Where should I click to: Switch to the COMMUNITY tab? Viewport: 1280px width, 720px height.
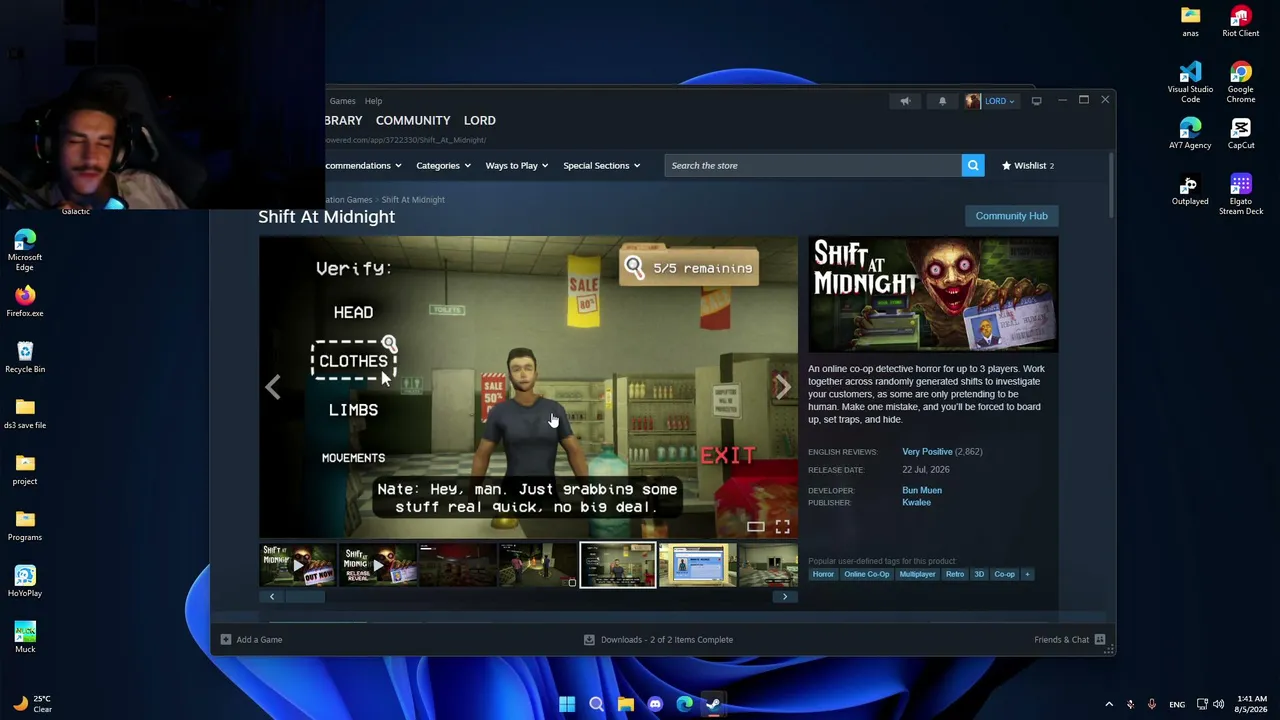click(x=413, y=120)
